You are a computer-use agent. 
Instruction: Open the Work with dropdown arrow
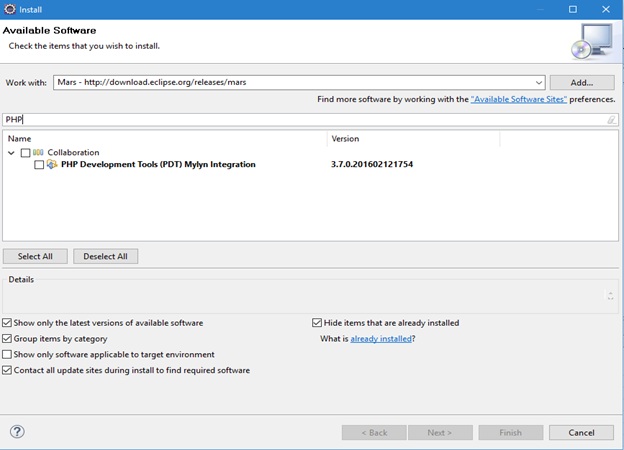(x=538, y=83)
